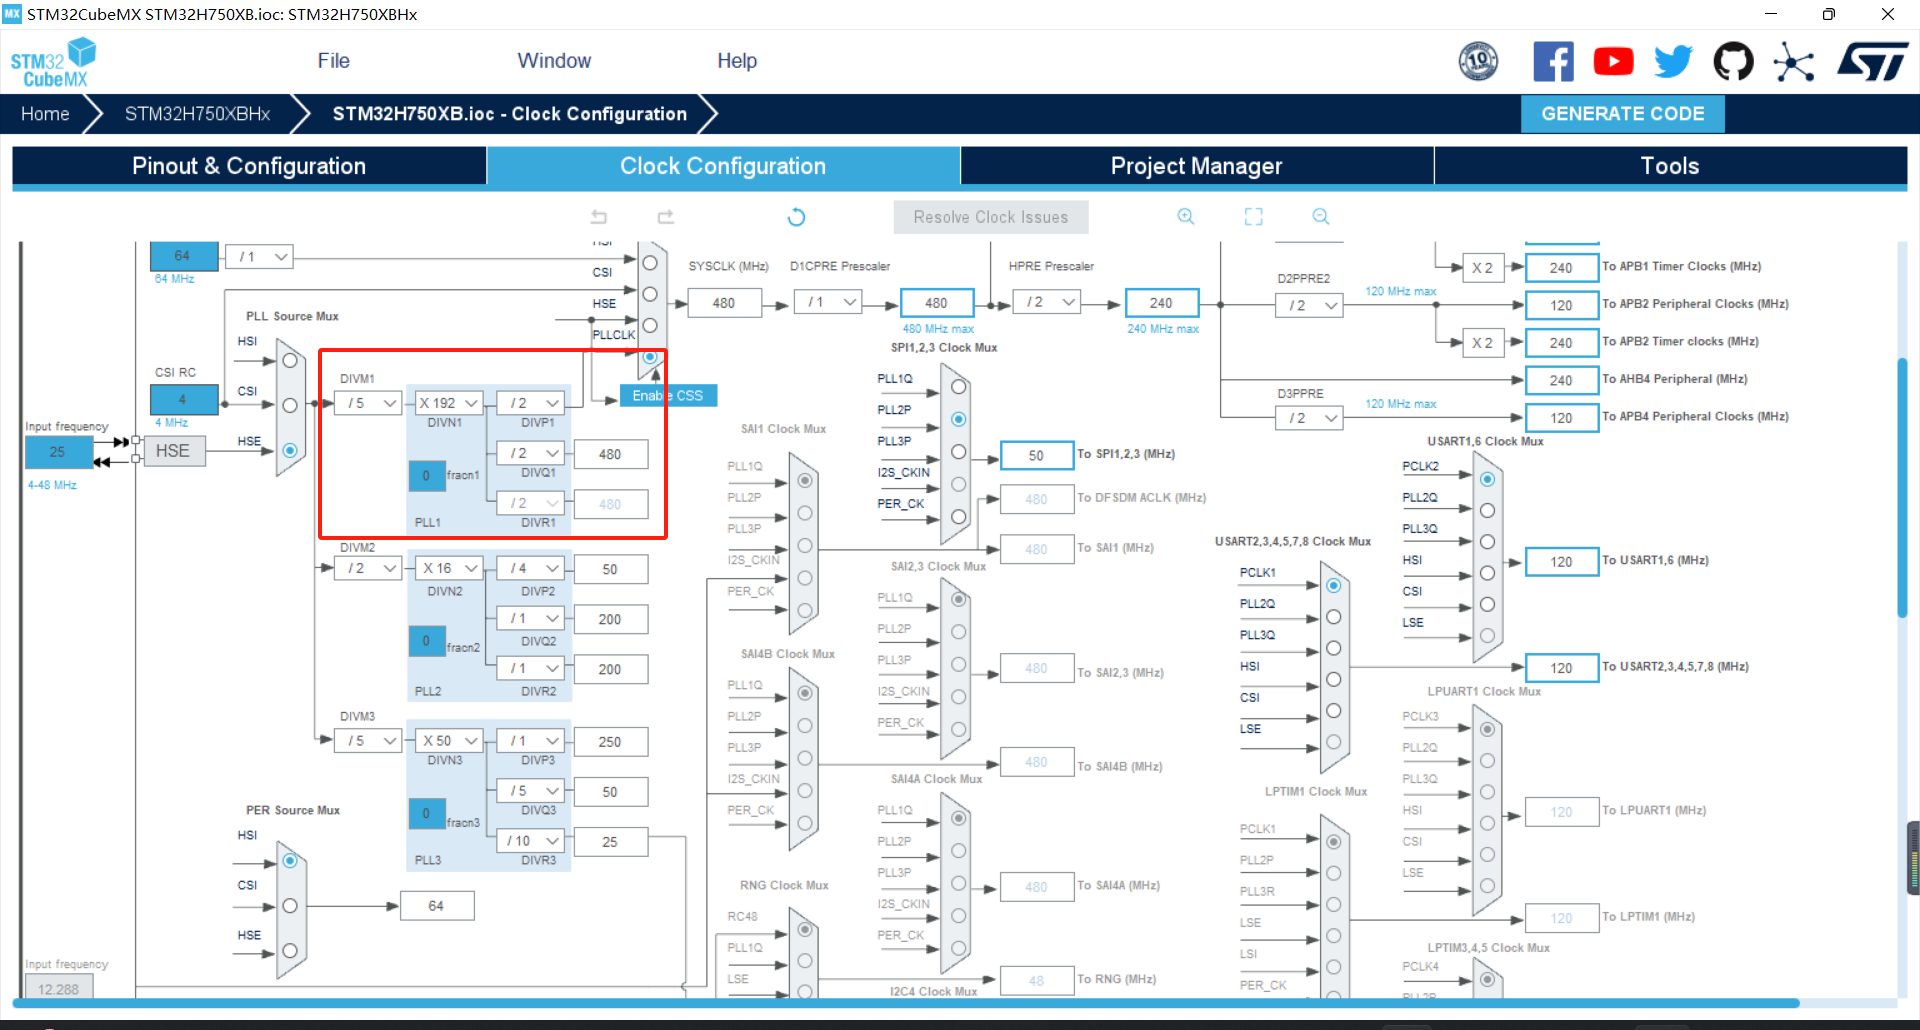Fit the clock diagram to screen
Viewport: 1920px width, 1030px height.
click(1254, 217)
